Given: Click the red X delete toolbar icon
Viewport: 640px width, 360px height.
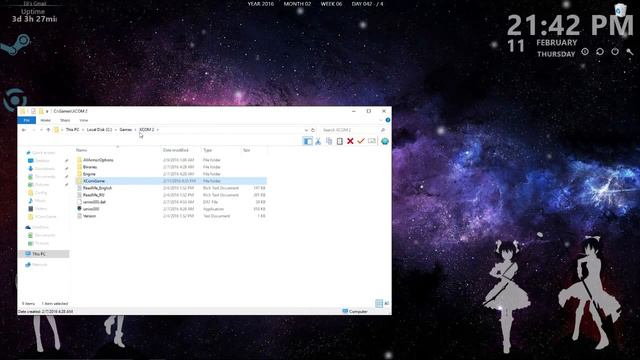Looking at the screenshot, I should pyautogui.click(x=350, y=141).
